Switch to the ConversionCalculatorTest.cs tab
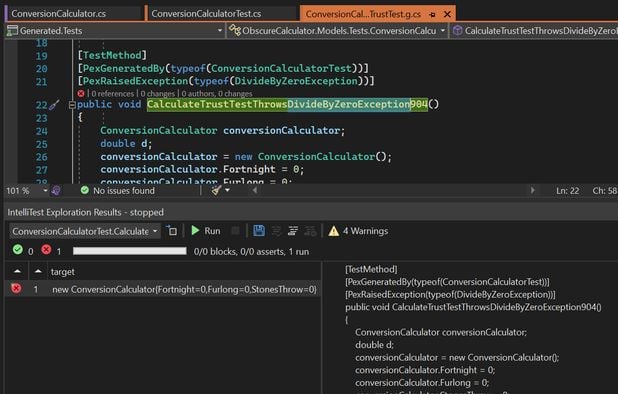The image size is (618, 394). [x=206, y=14]
